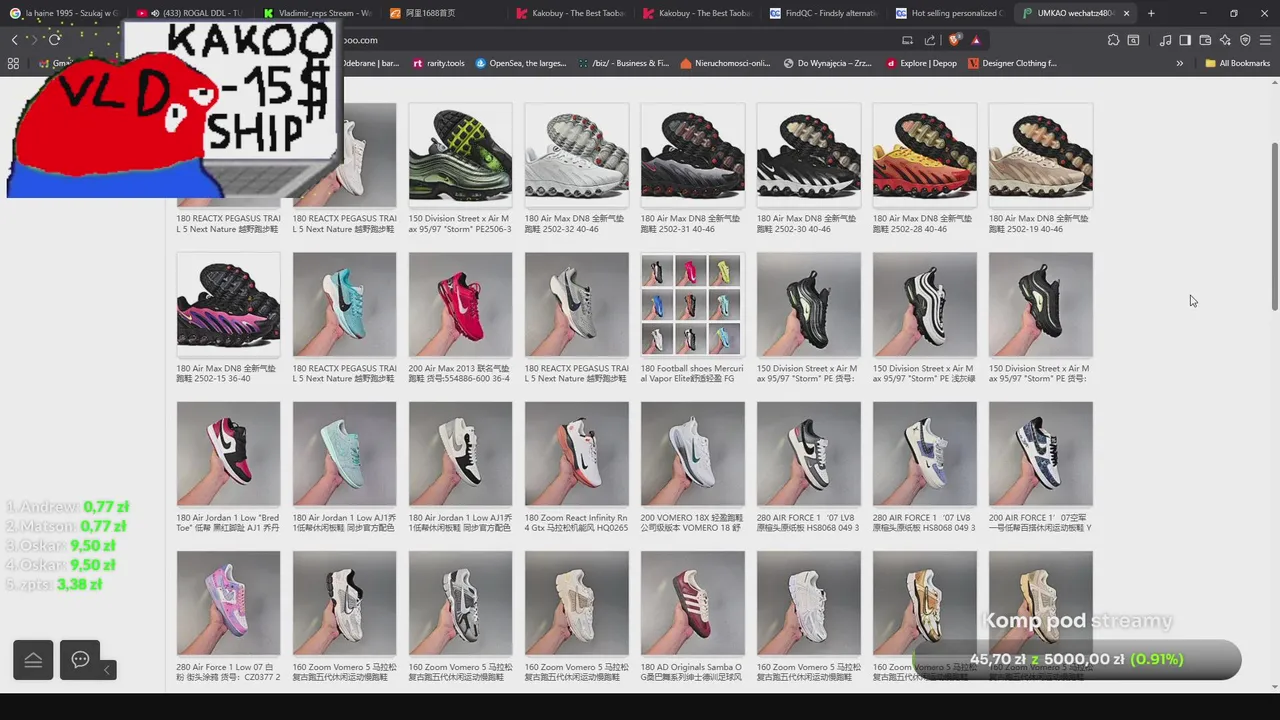The height and width of the screenshot is (720, 1280).
Task: Open the Brave Rewards triangle icon
Action: coord(976,40)
